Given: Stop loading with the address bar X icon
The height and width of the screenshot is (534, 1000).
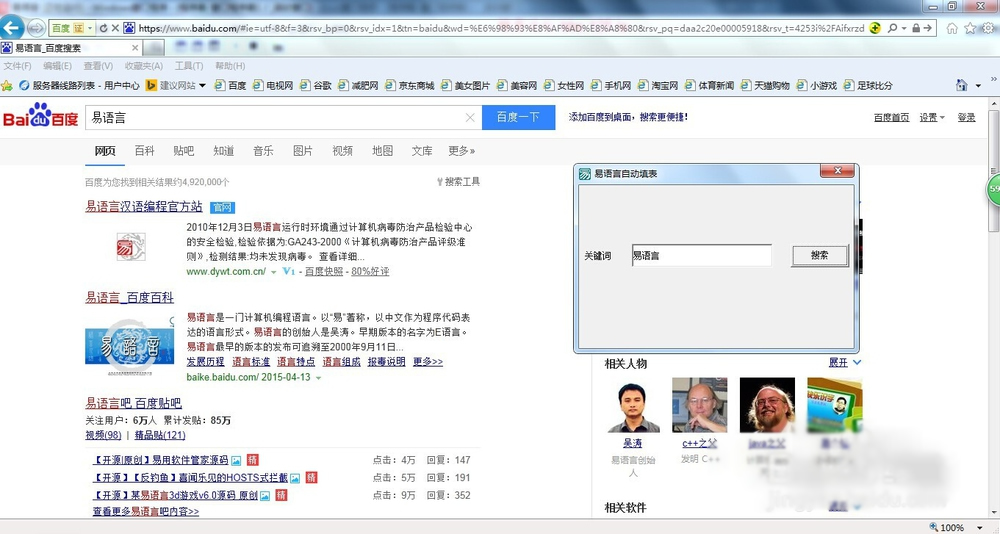Looking at the screenshot, I should (x=115, y=28).
